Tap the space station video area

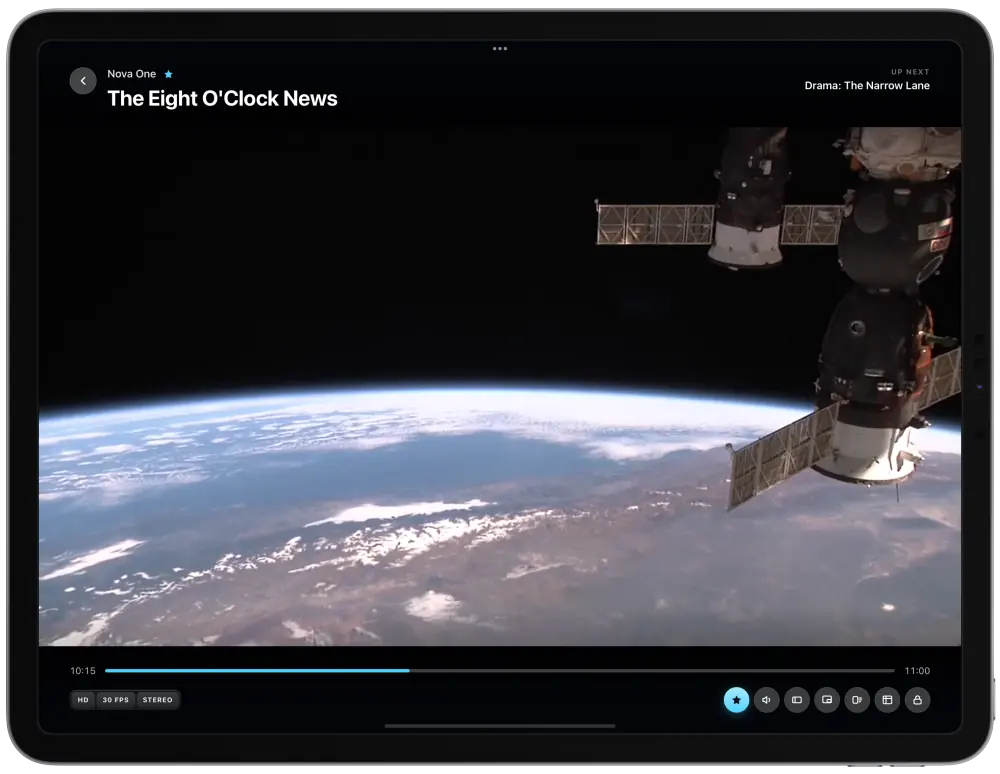click(x=500, y=386)
